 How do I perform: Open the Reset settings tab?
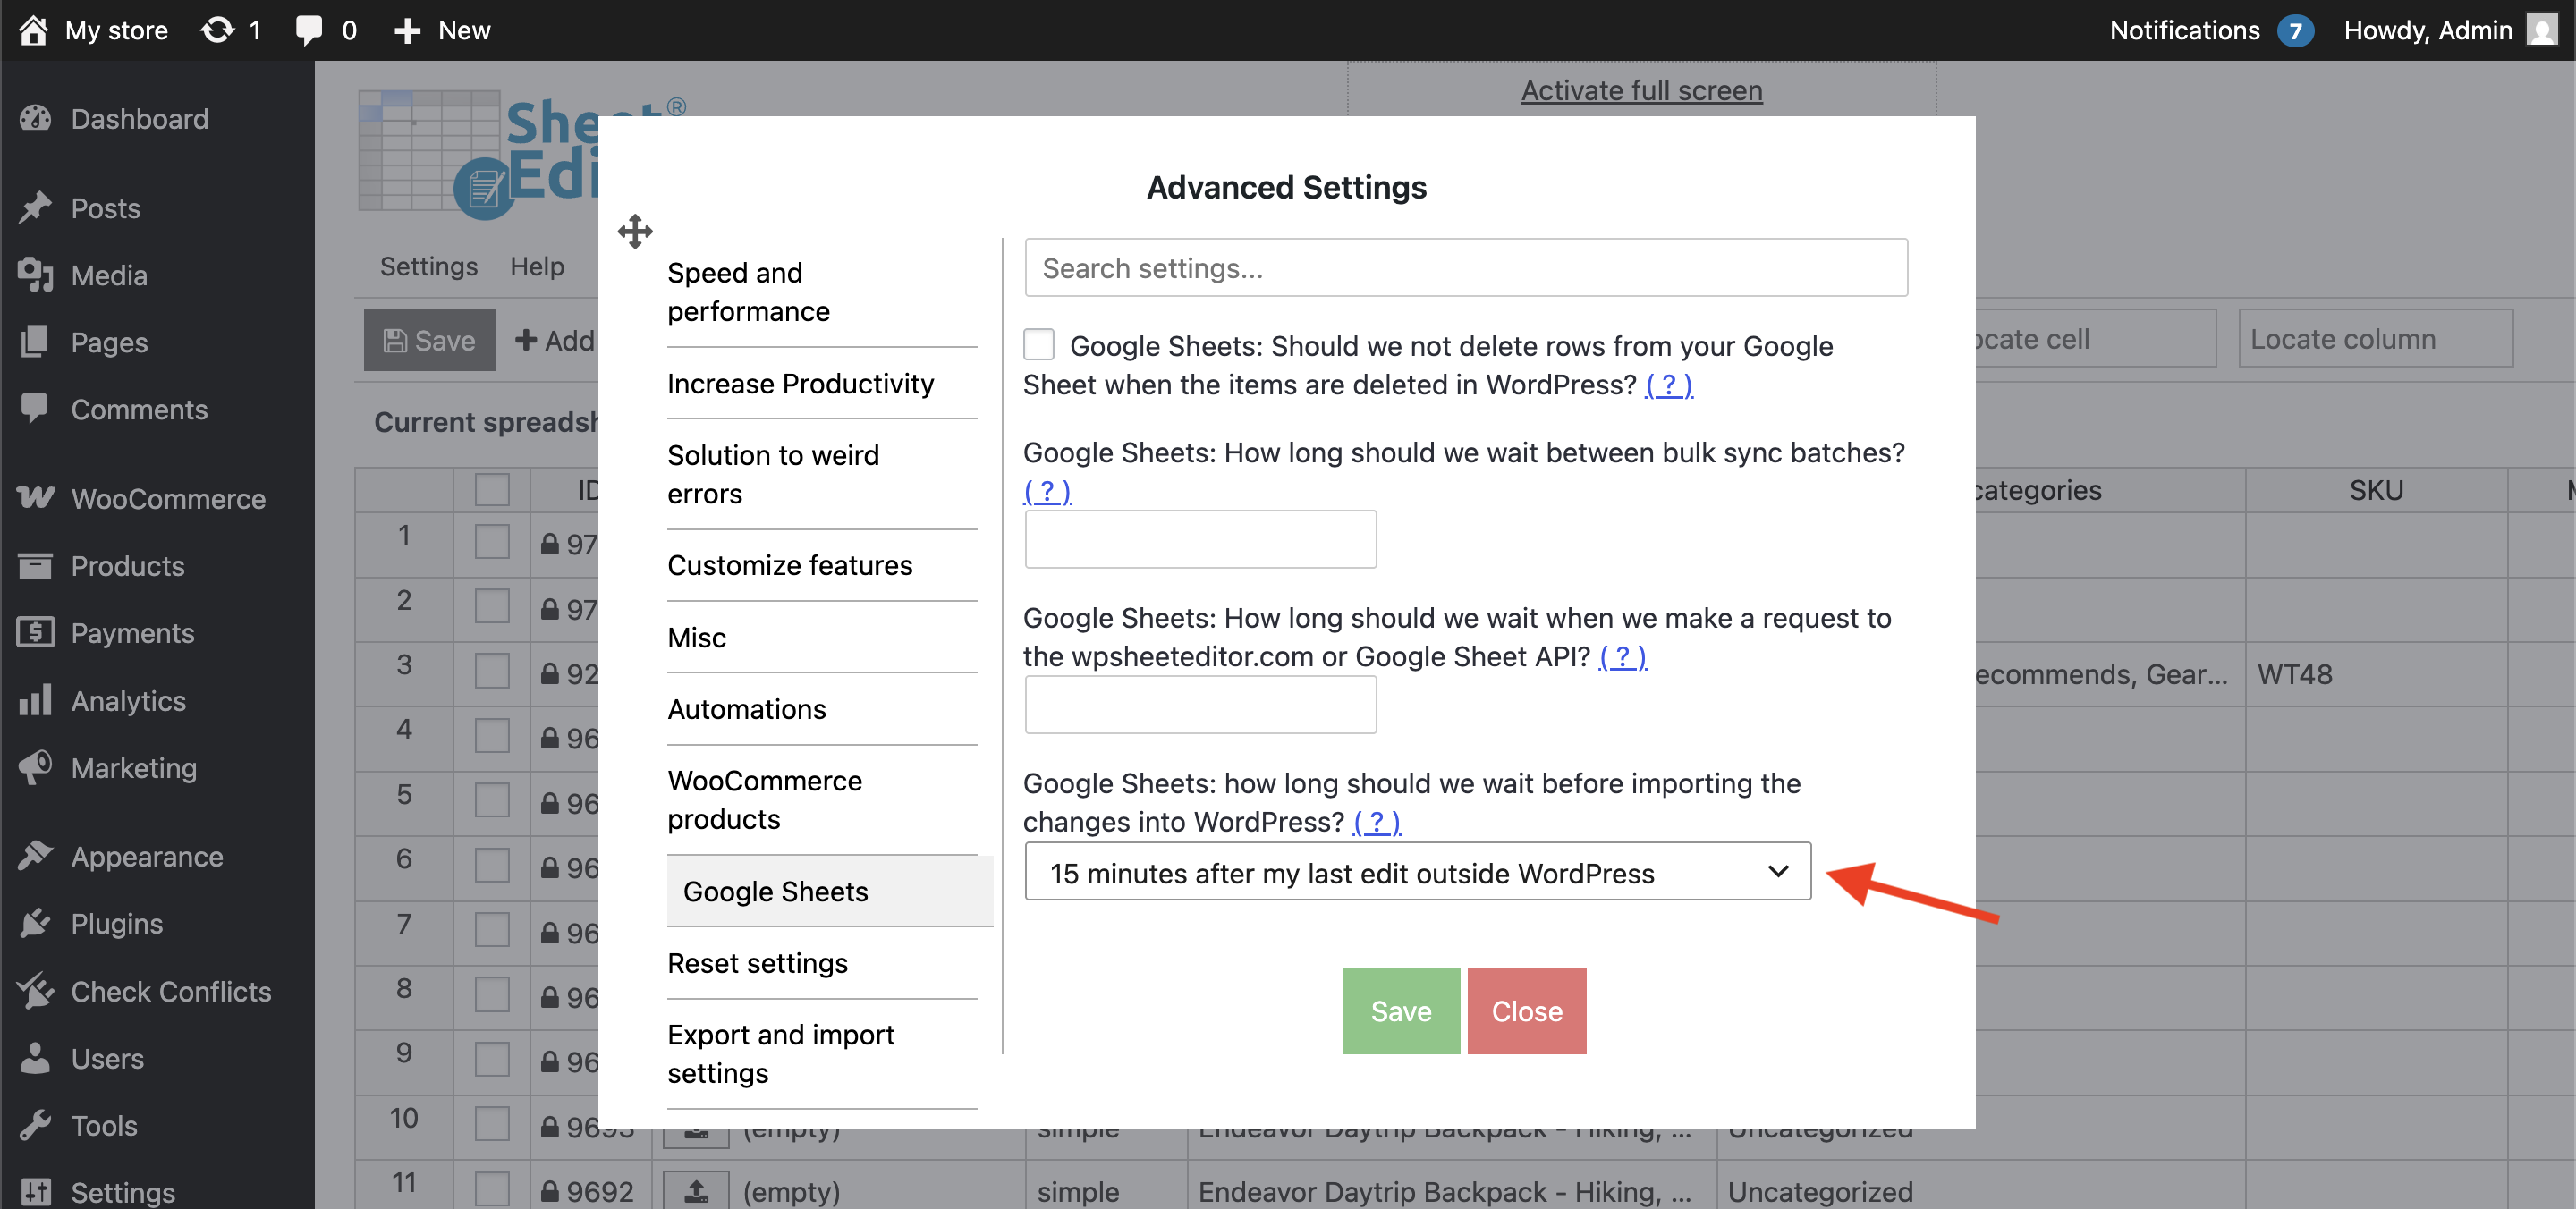click(x=822, y=963)
